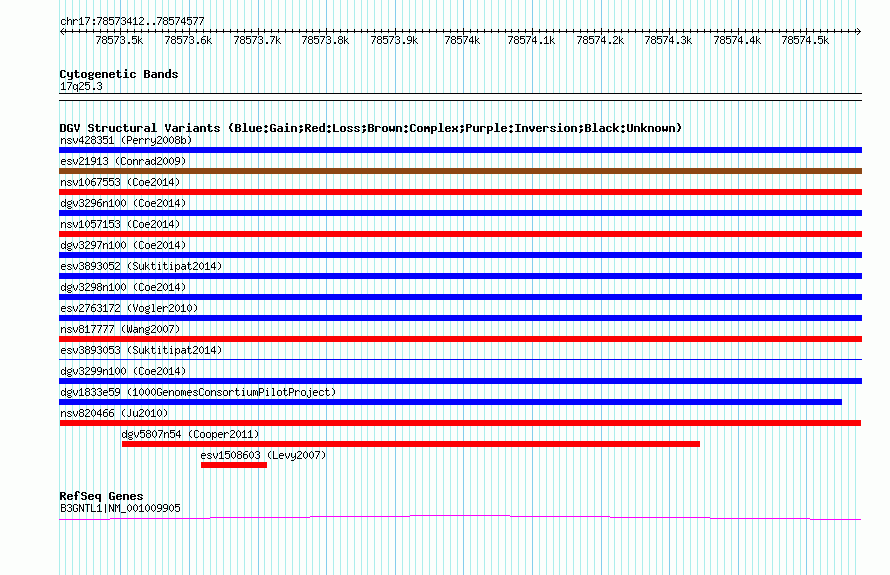Screen dimensions: 890x575
Task: Click the RefSeq Genes track heading
Action: [x=101, y=496]
